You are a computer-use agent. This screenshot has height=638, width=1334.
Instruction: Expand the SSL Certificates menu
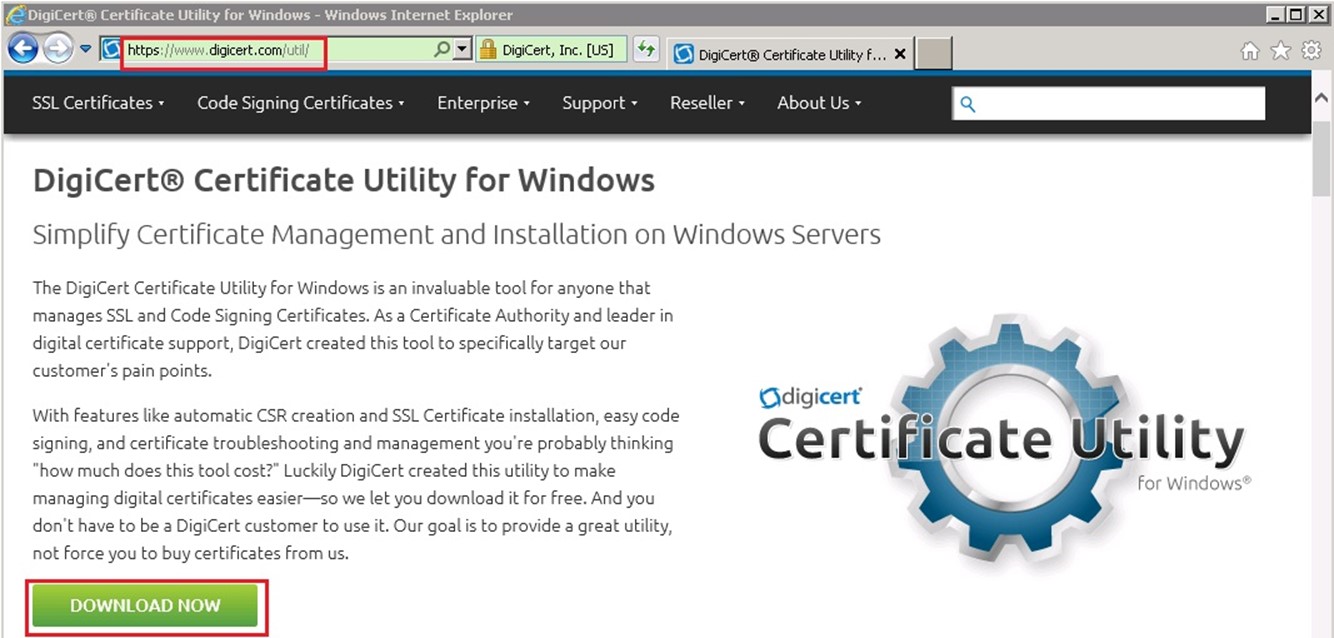coord(98,103)
